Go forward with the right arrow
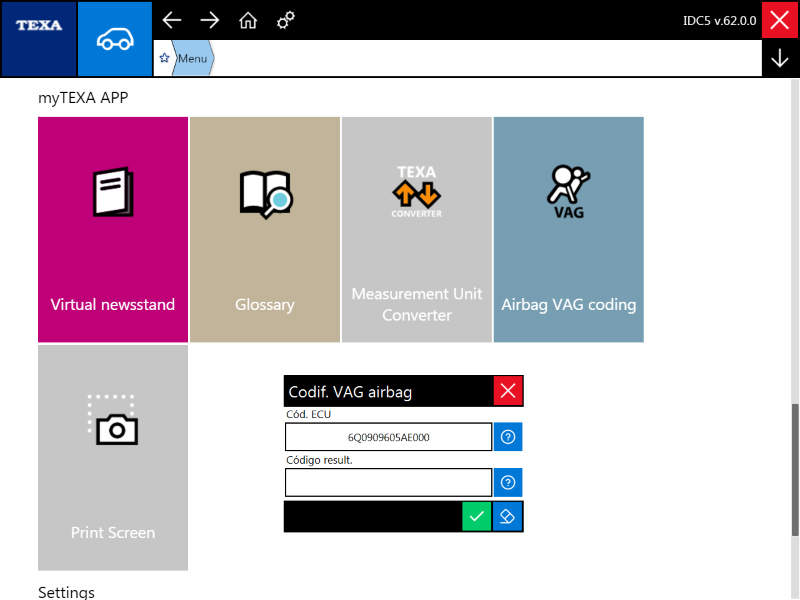 [209, 20]
